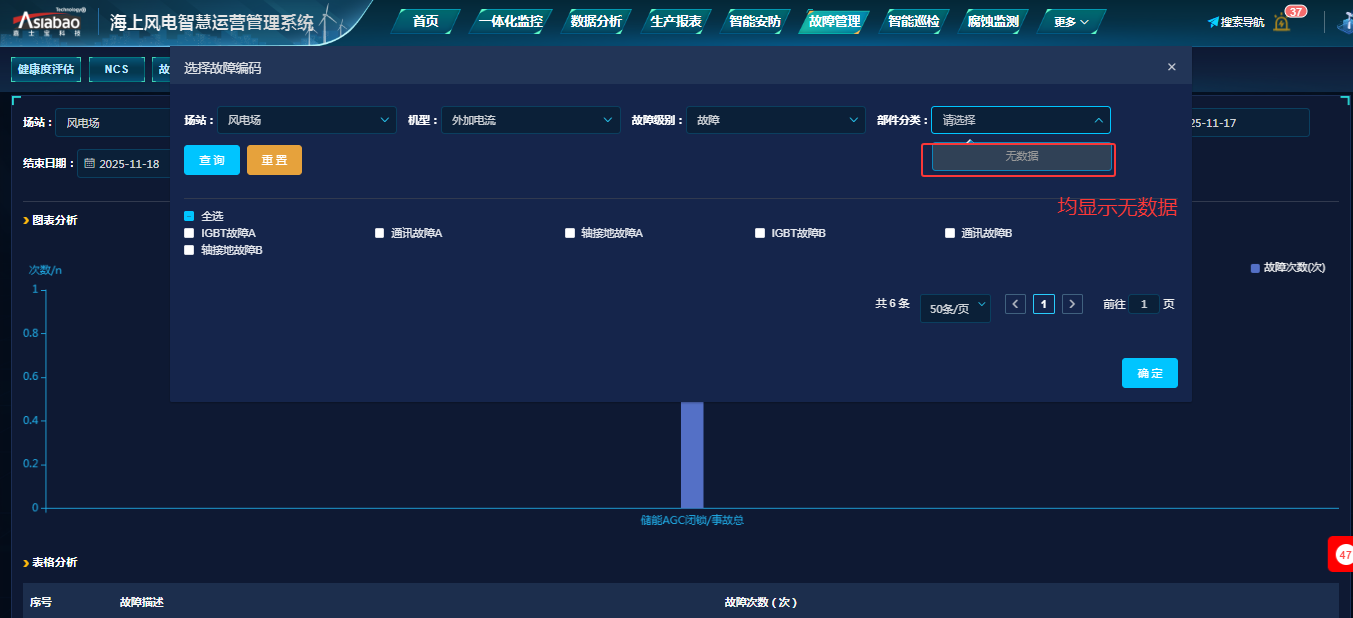Click the 搜索导航 paper plane icon
The height and width of the screenshot is (618, 1353).
(x=1213, y=22)
